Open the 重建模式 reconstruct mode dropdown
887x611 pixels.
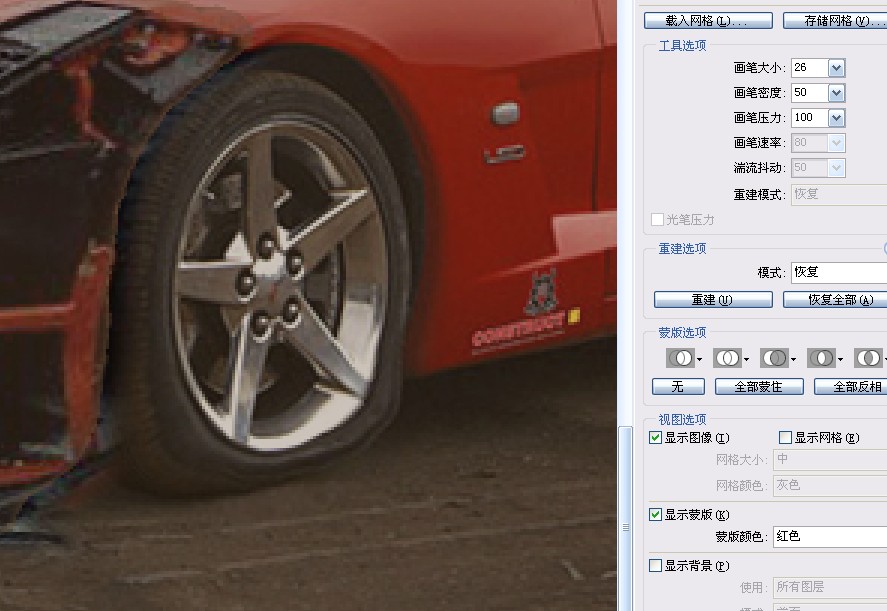(839, 194)
